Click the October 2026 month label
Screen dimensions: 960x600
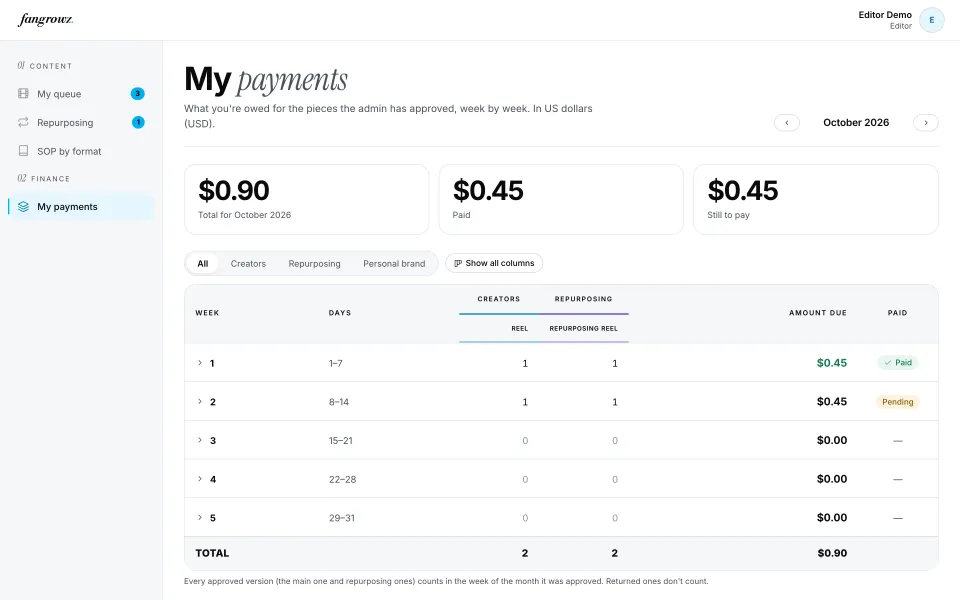click(856, 122)
